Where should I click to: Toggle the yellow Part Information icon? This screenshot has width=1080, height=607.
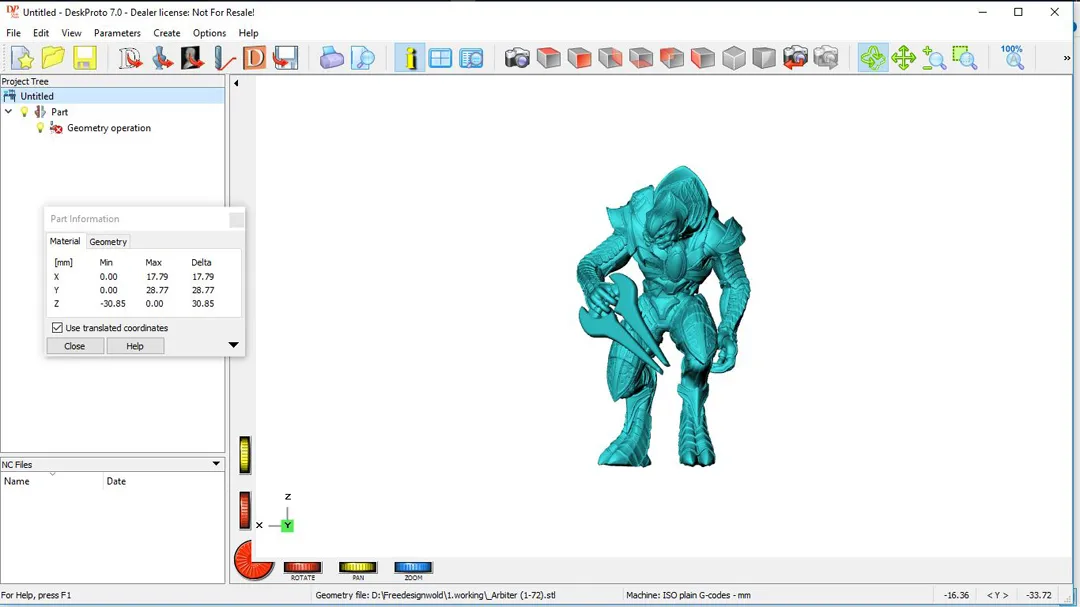410,58
